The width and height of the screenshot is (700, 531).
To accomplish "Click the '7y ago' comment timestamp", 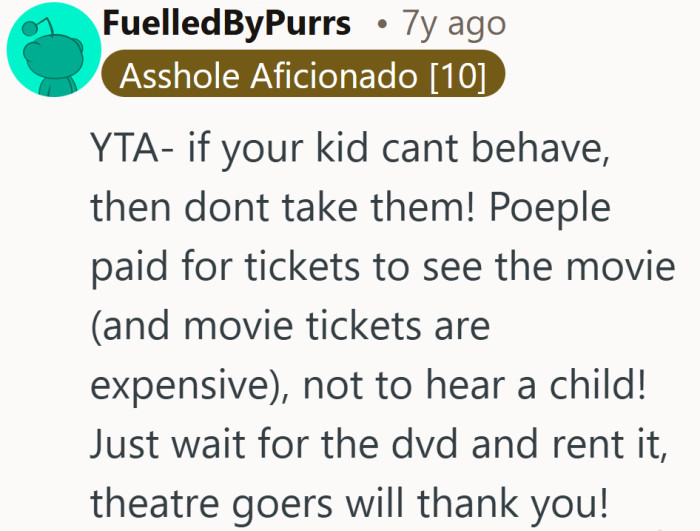I will pyautogui.click(x=453, y=24).
